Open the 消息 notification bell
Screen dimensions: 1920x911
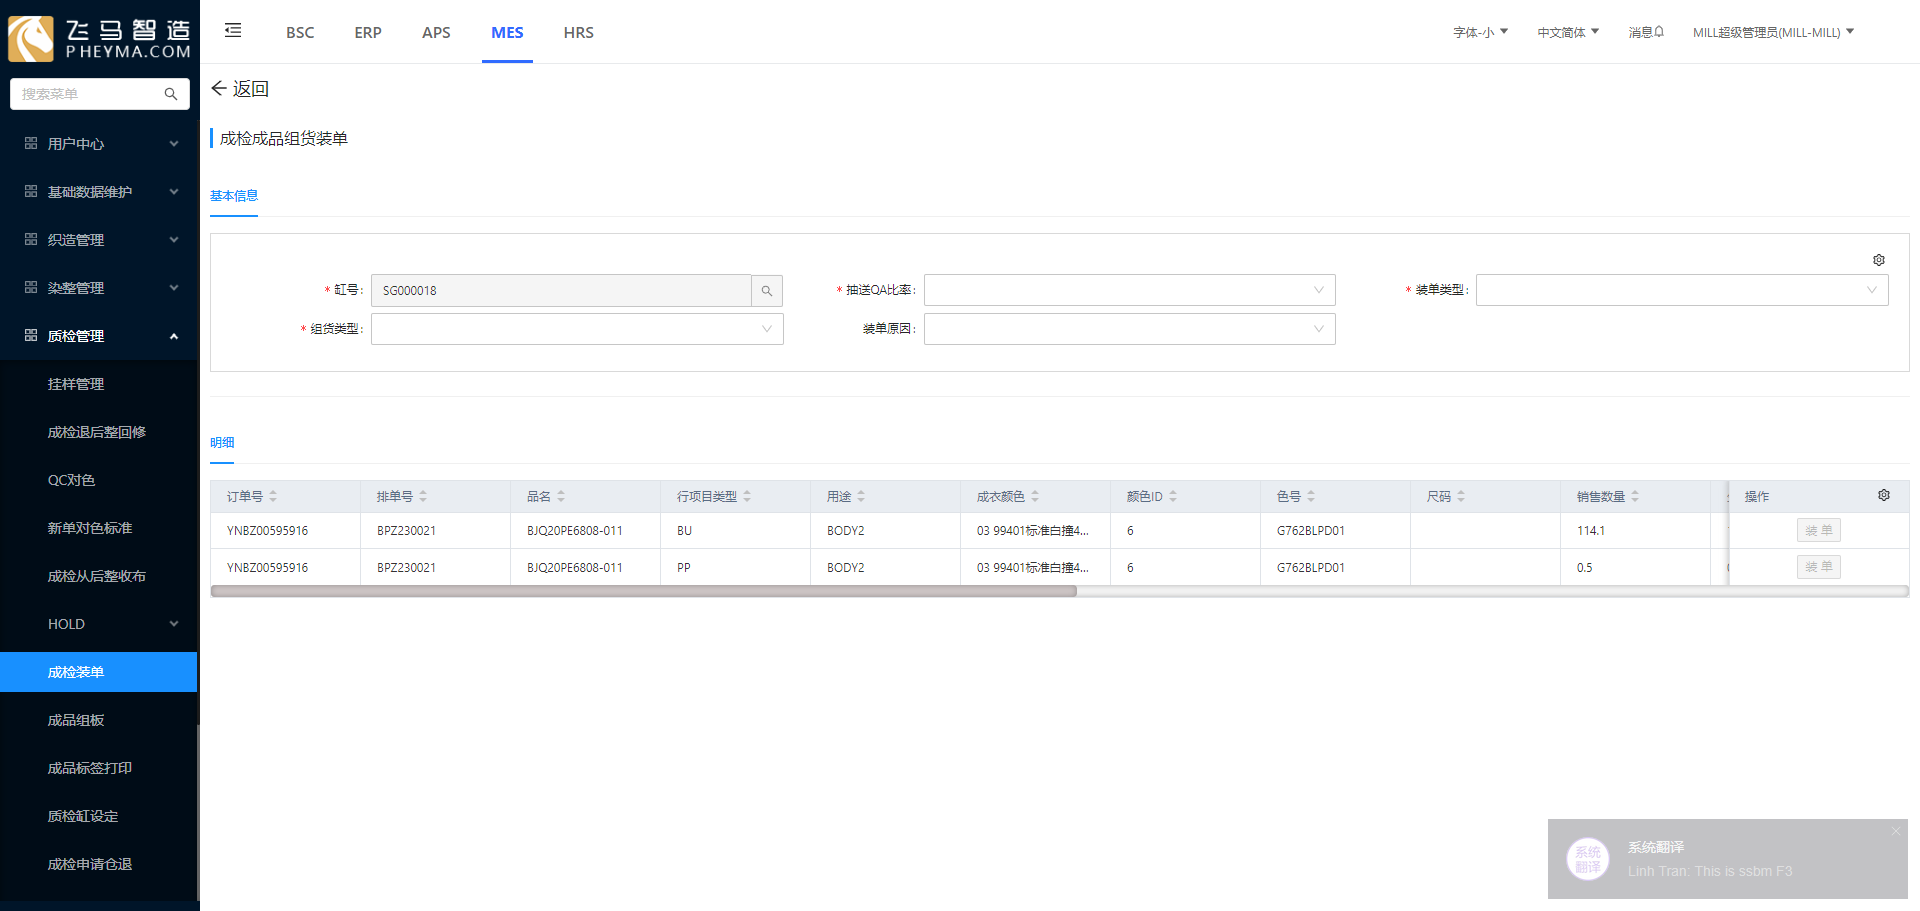tap(1646, 32)
